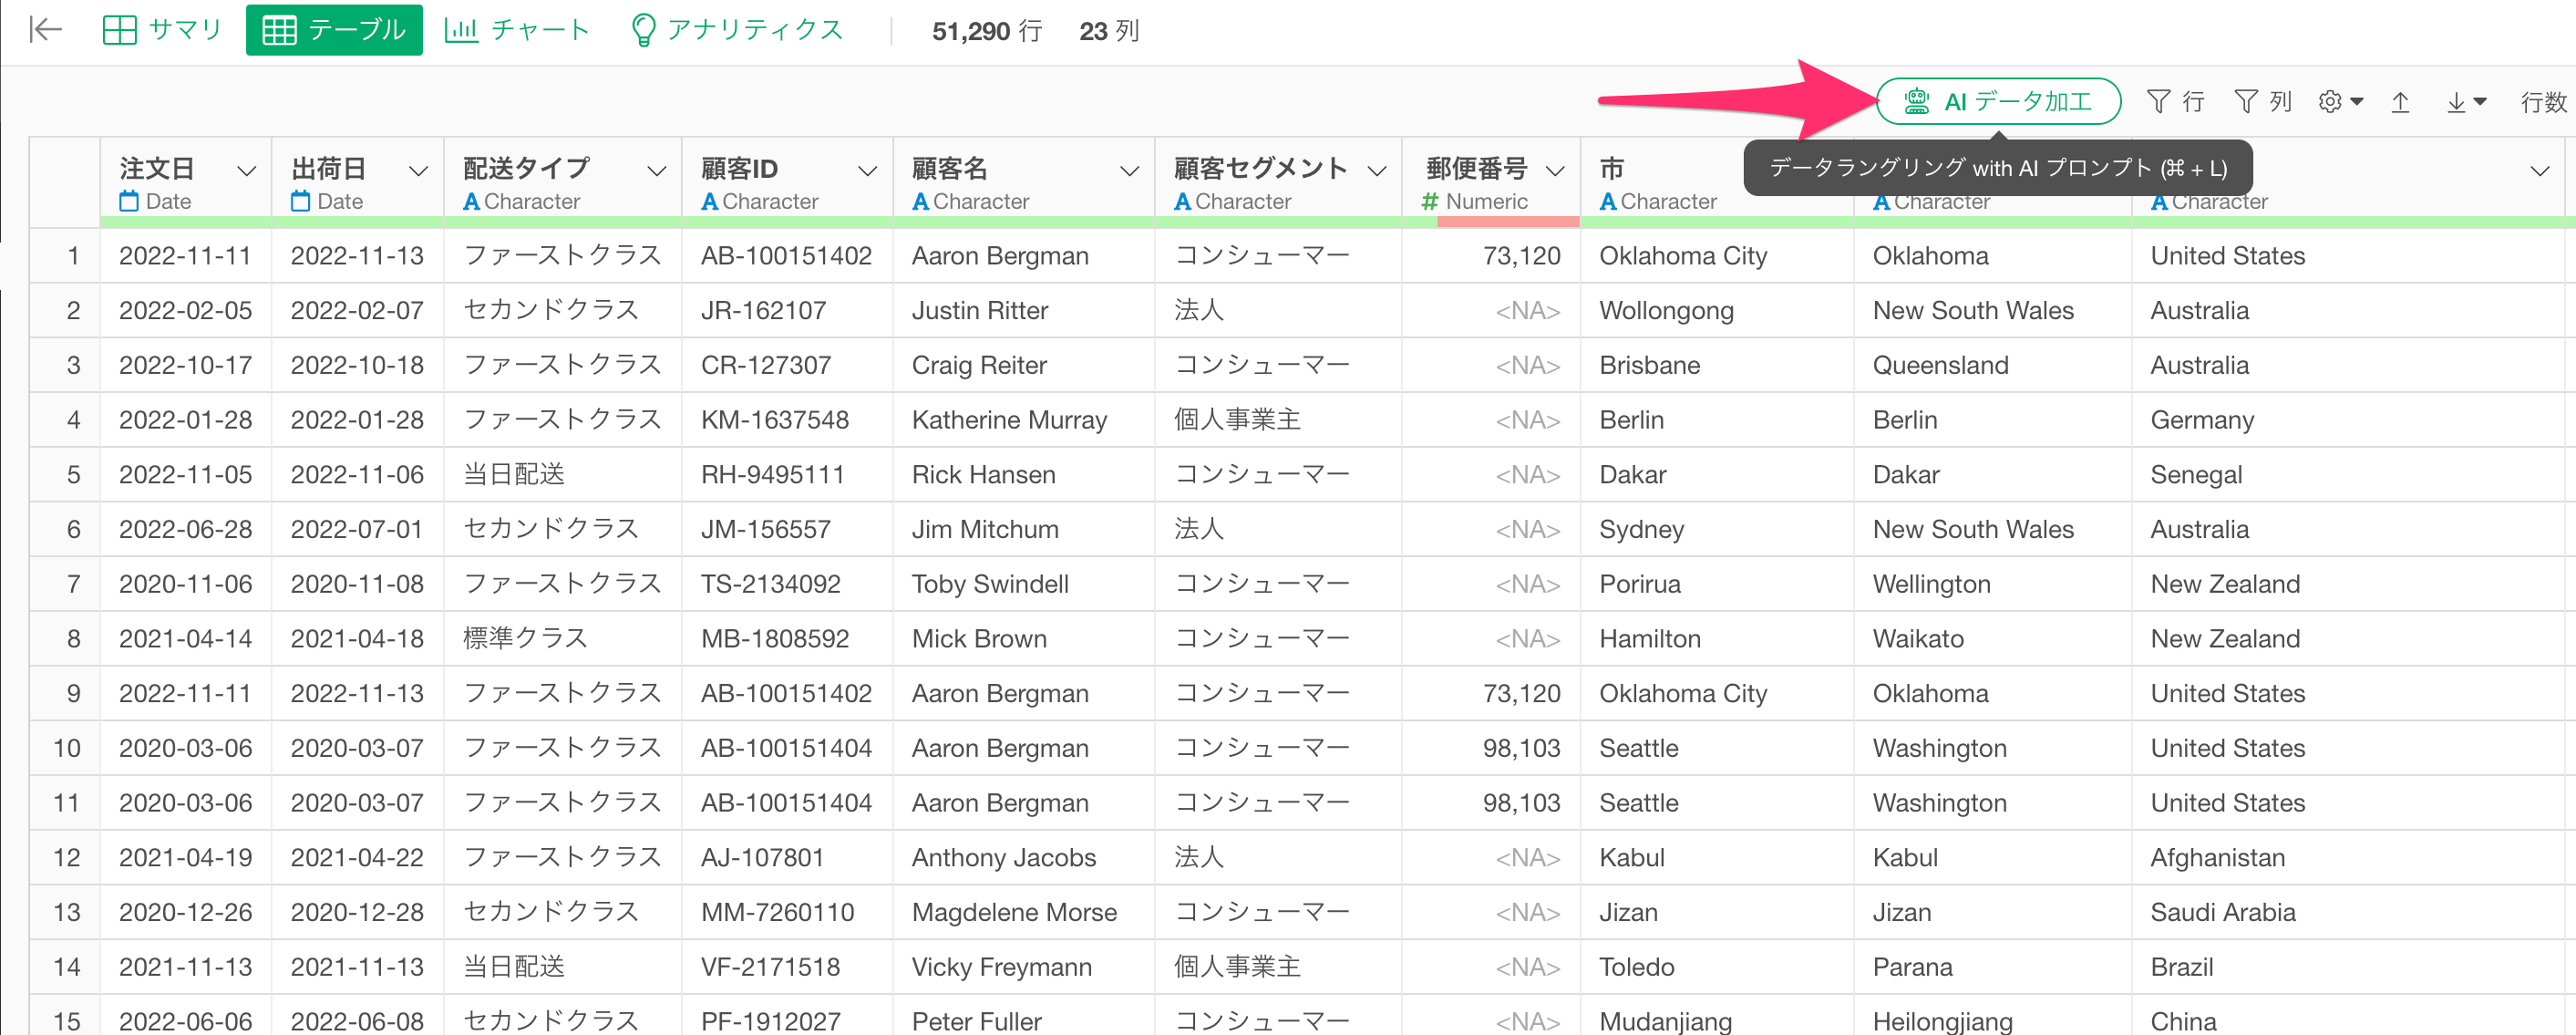
Task: Click the 行数 button
Action: (2542, 102)
